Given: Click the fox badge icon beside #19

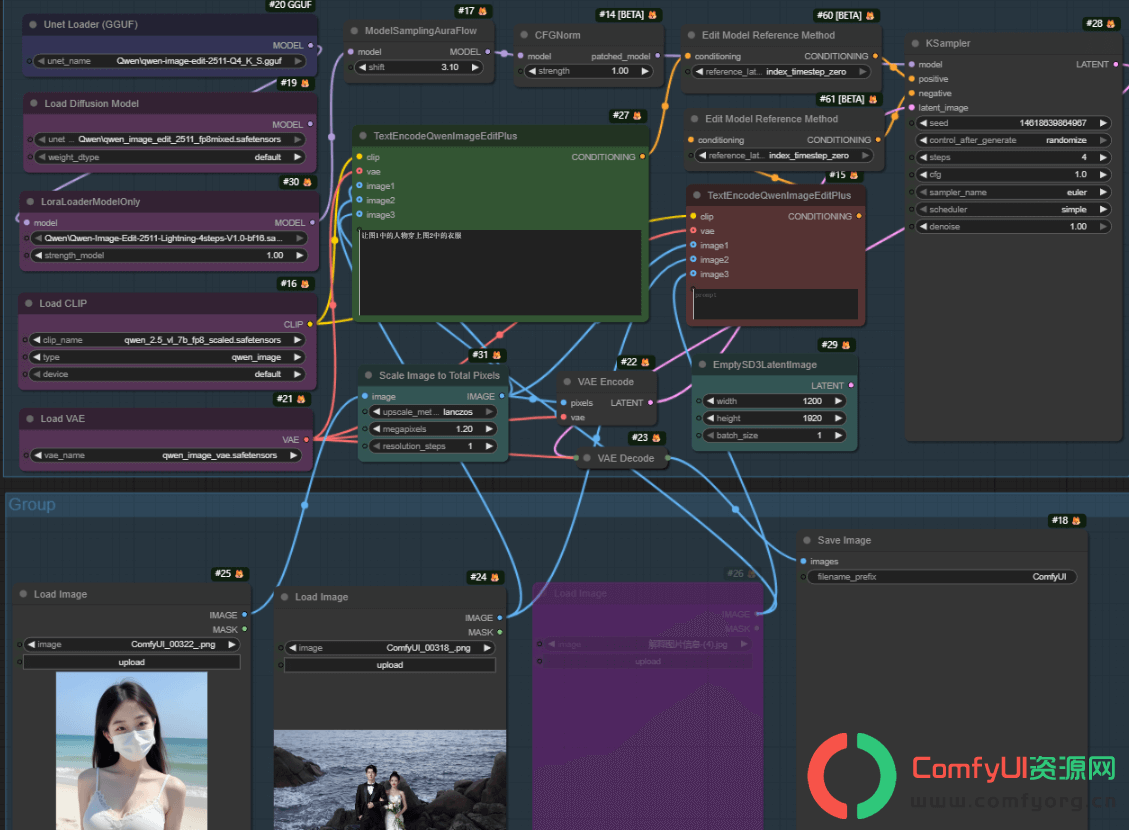Looking at the screenshot, I should (x=305, y=84).
